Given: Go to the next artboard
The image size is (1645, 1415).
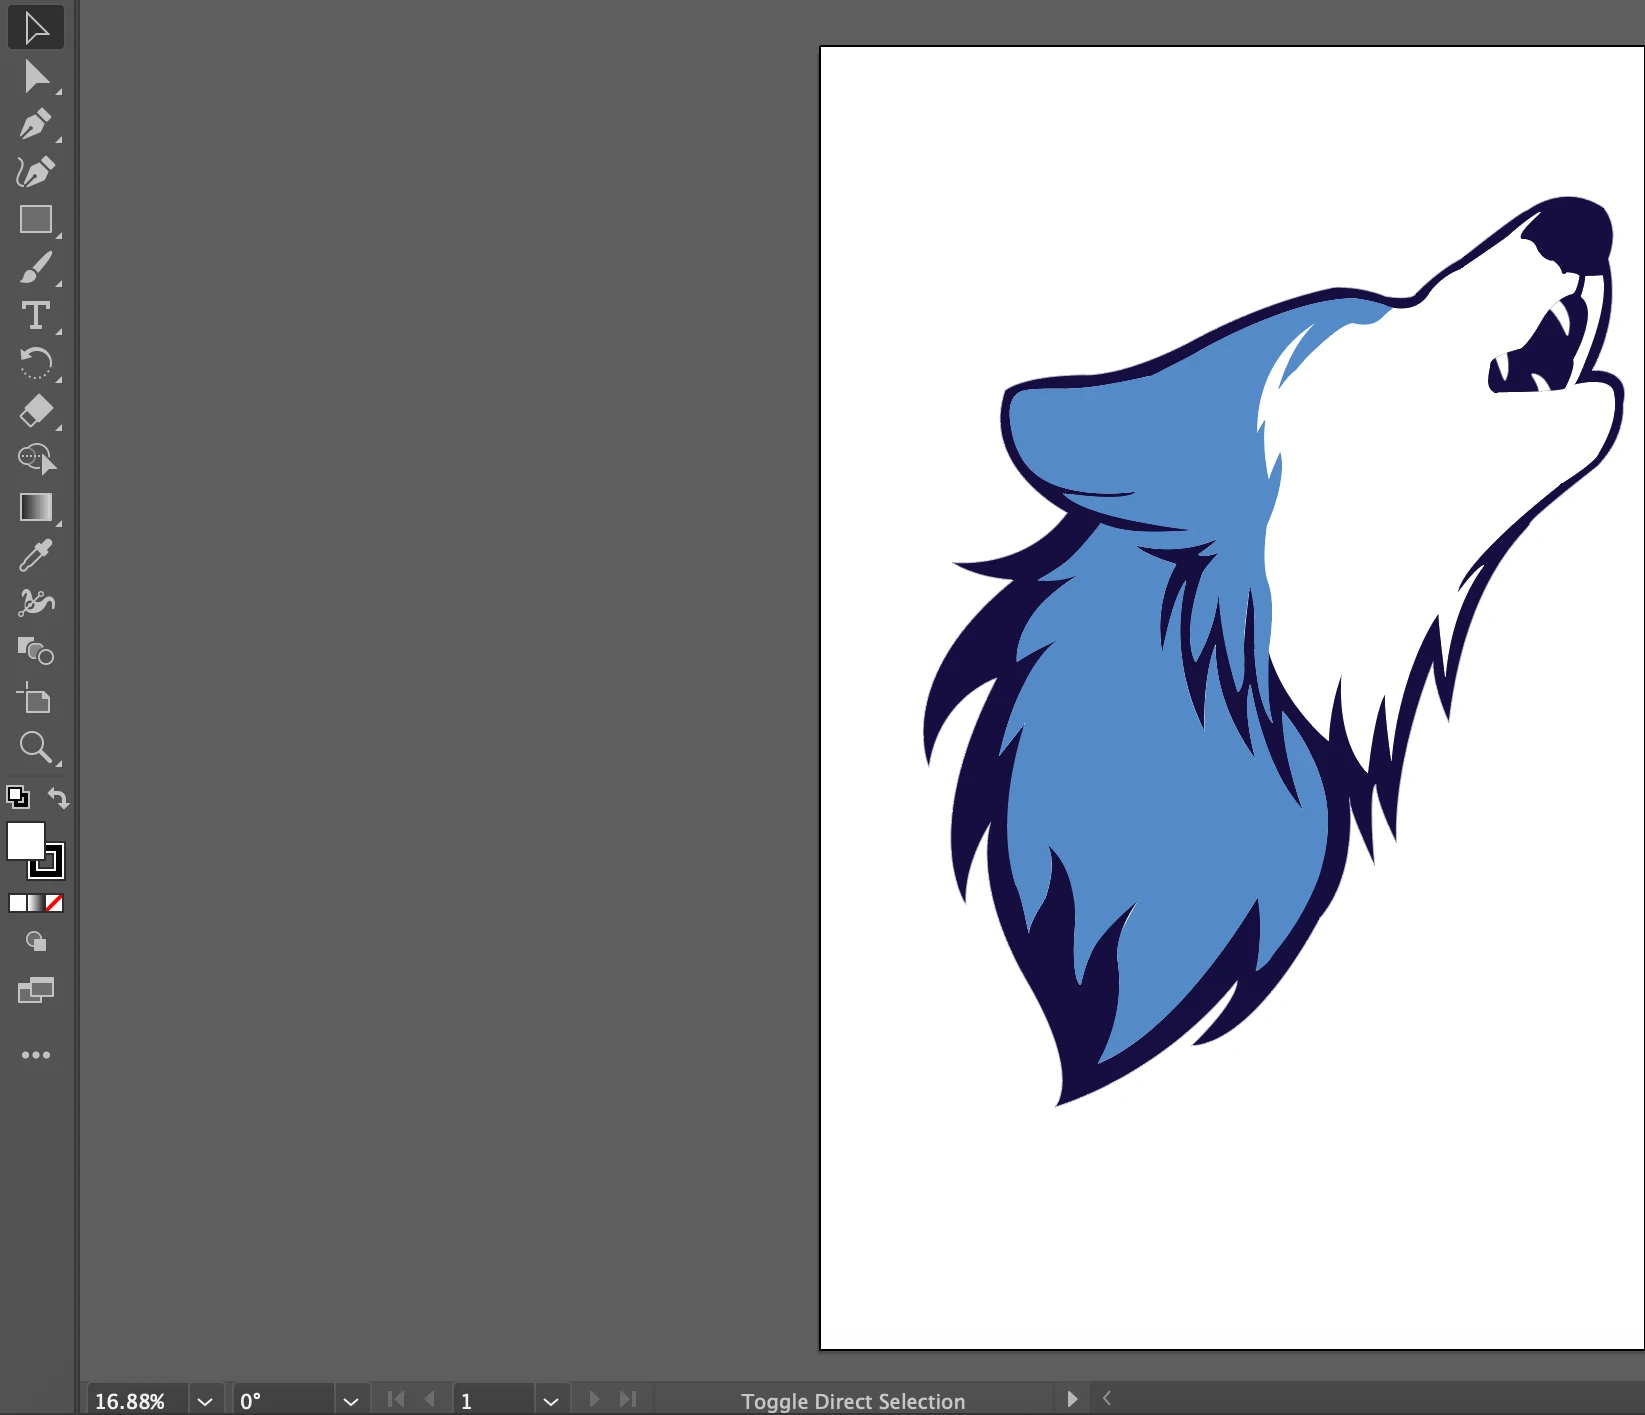Looking at the screenshot, I should point(594,1399).
